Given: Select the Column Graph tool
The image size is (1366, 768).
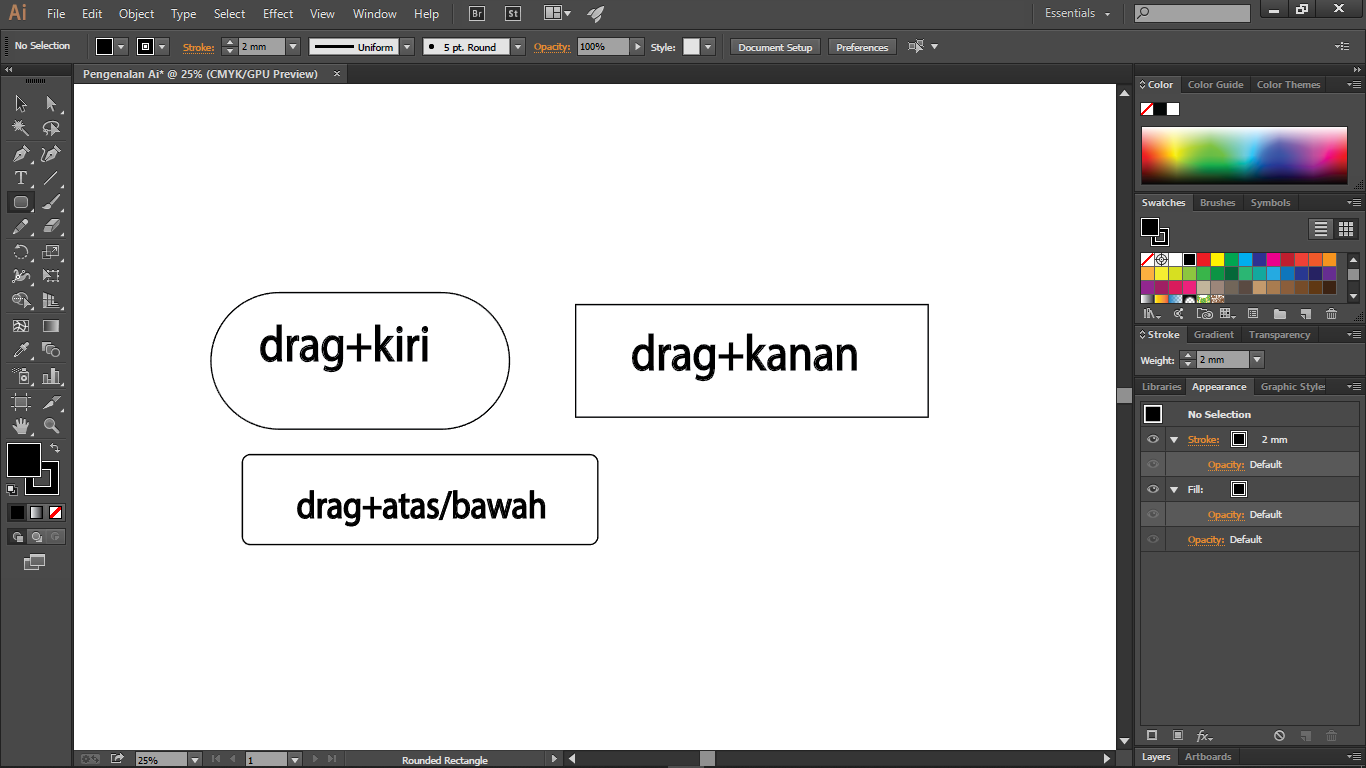Looking at the screenshot, I should point(51,376).
